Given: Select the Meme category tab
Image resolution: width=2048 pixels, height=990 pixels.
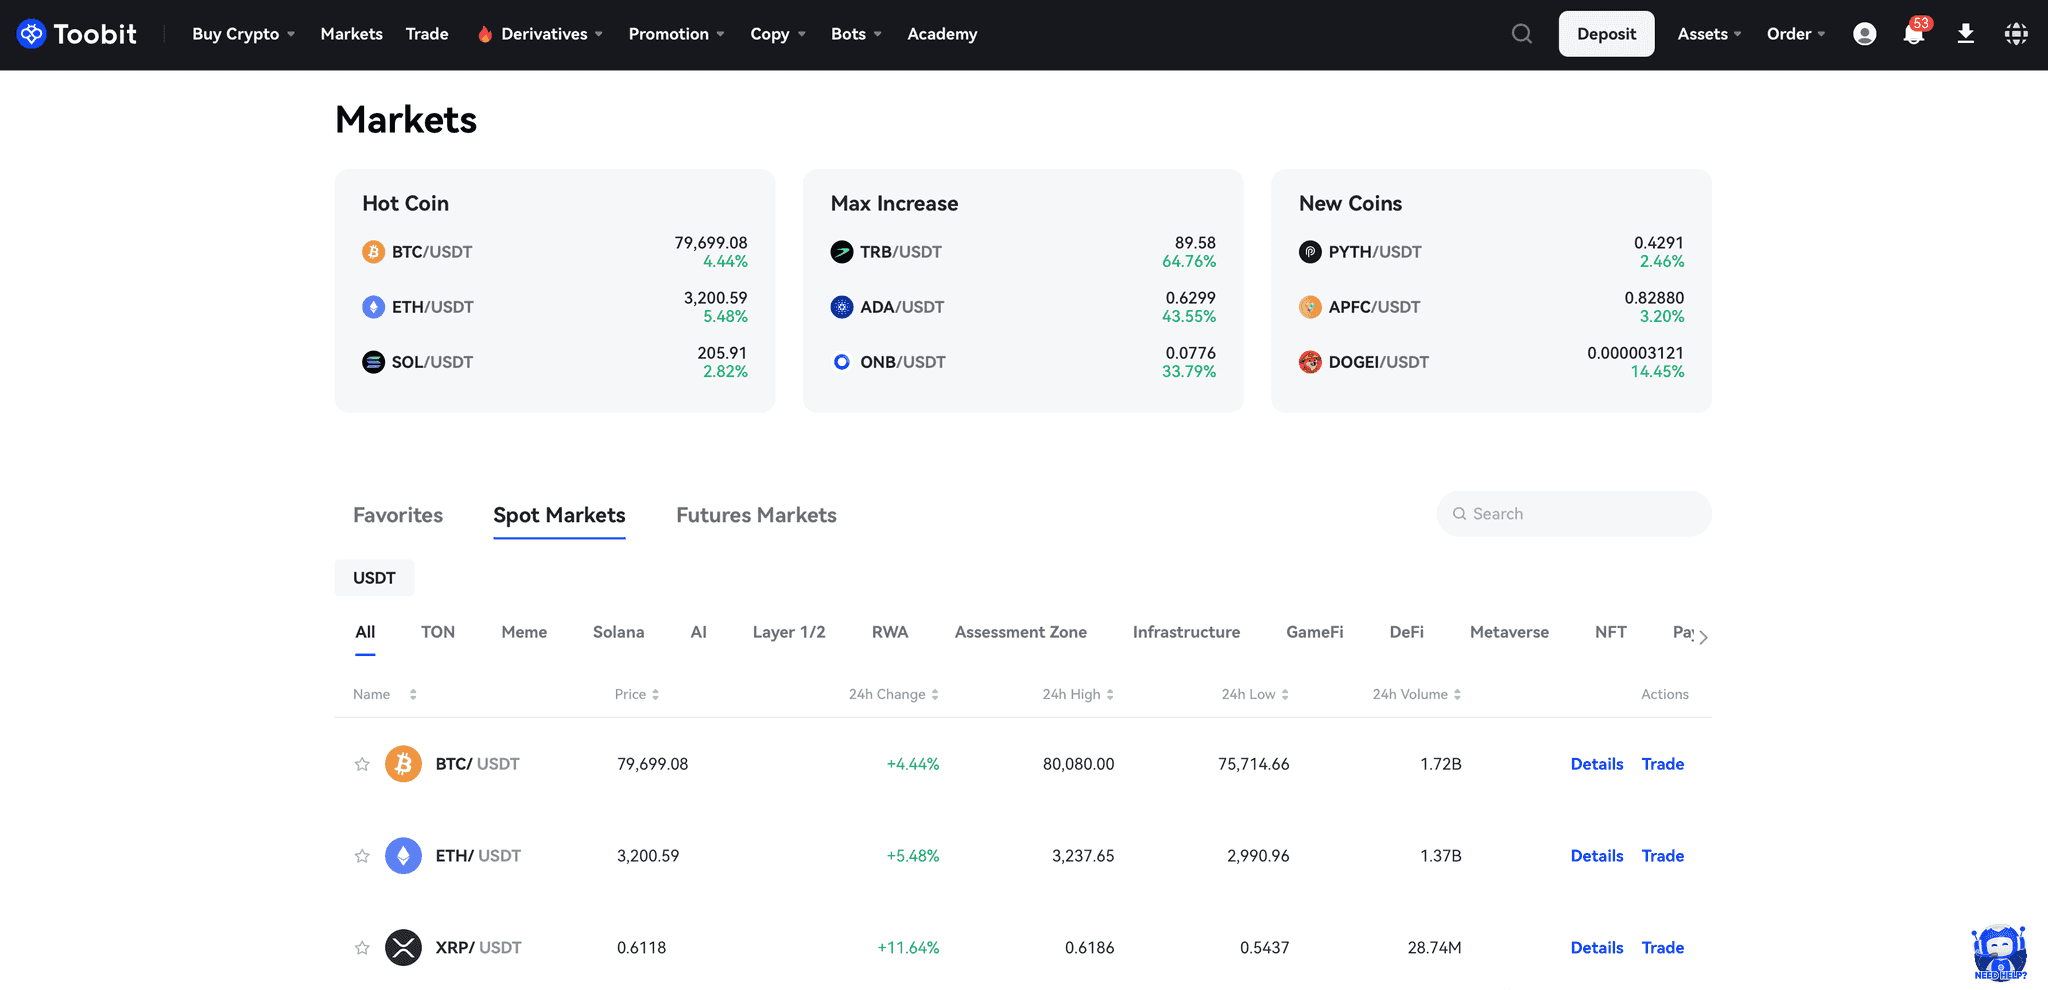Looking at the screenshot, I should coord(524,632).
